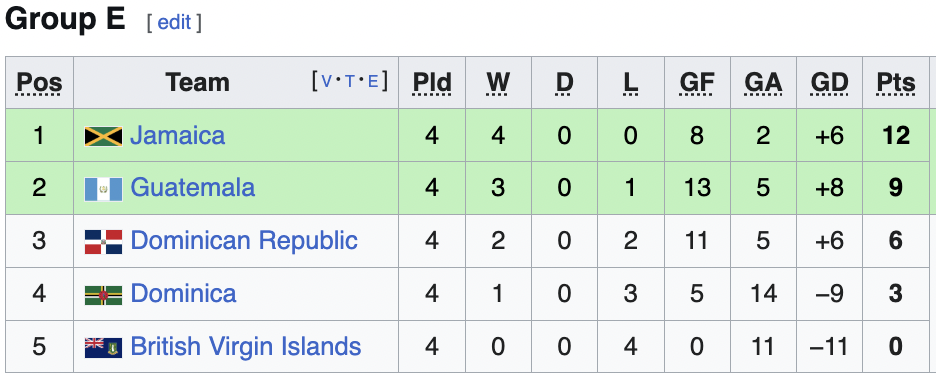The height and width of the screenshot is (376, 936).
Task: Click the V view-template link
Action: [327, 81]
